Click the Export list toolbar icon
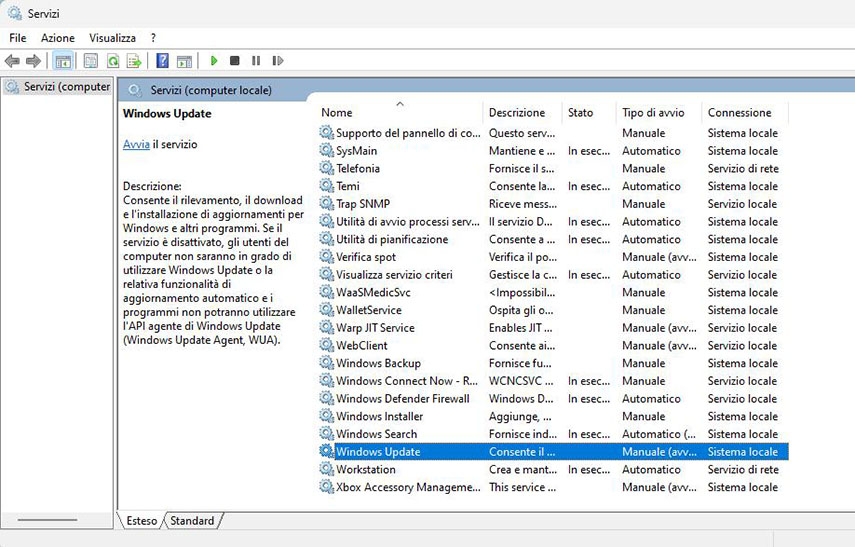Viewport: 855px width, 547px height. [x=134, y=61]
